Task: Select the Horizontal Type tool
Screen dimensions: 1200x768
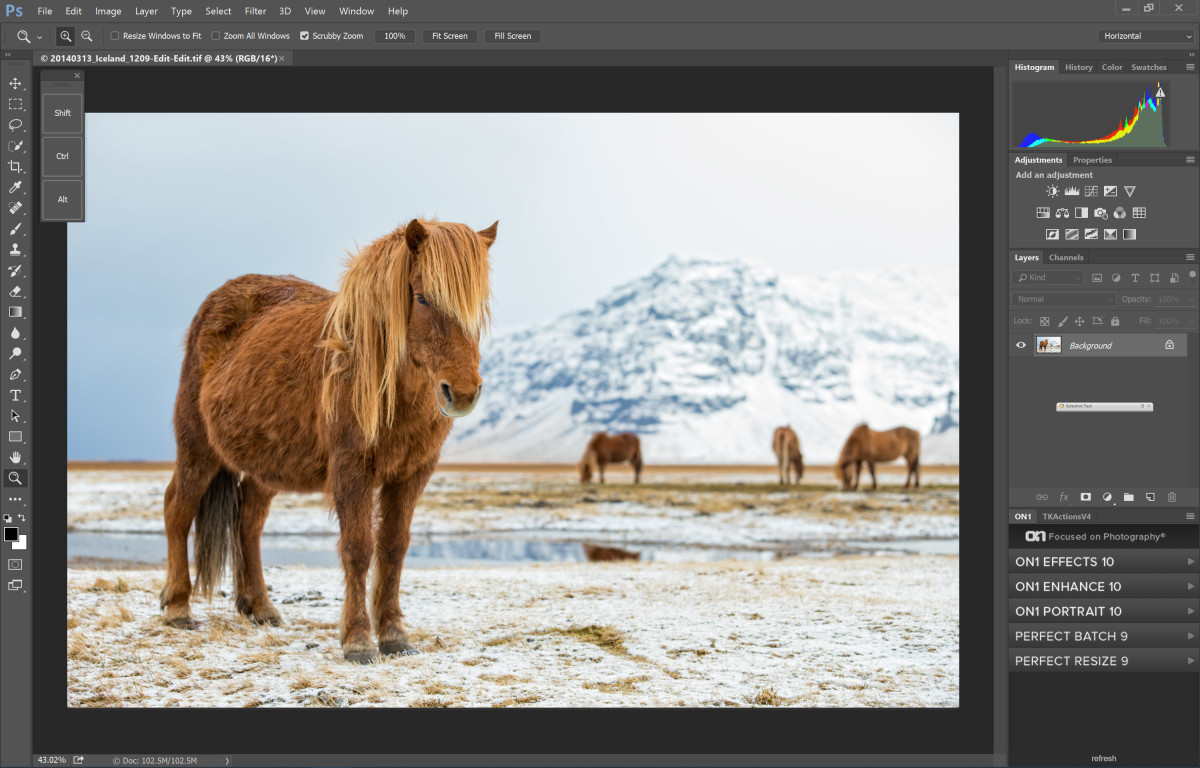Action: 15,395
